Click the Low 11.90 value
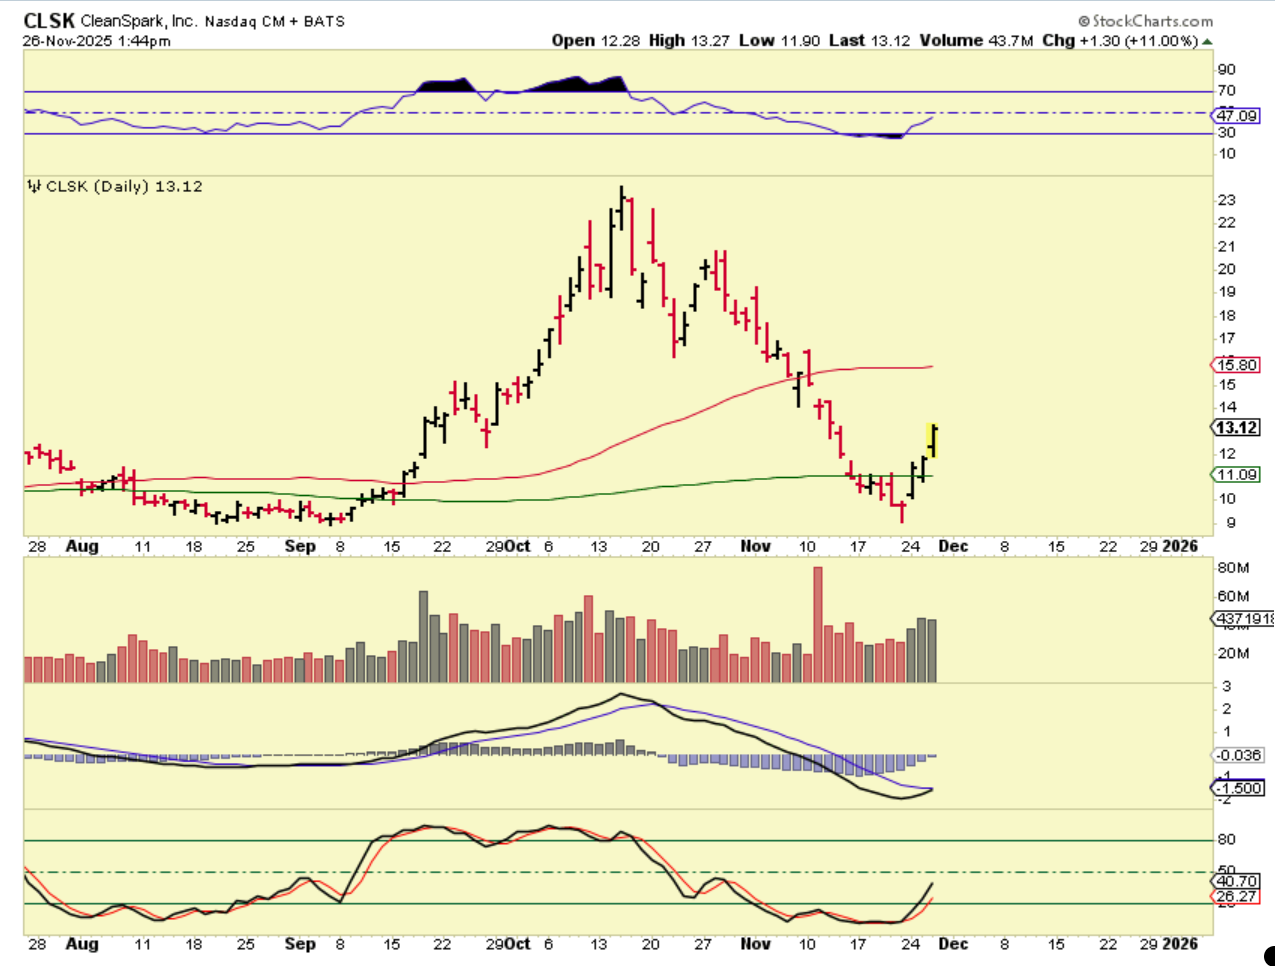The image size is (1275, 966). click(x=781, y=41)
